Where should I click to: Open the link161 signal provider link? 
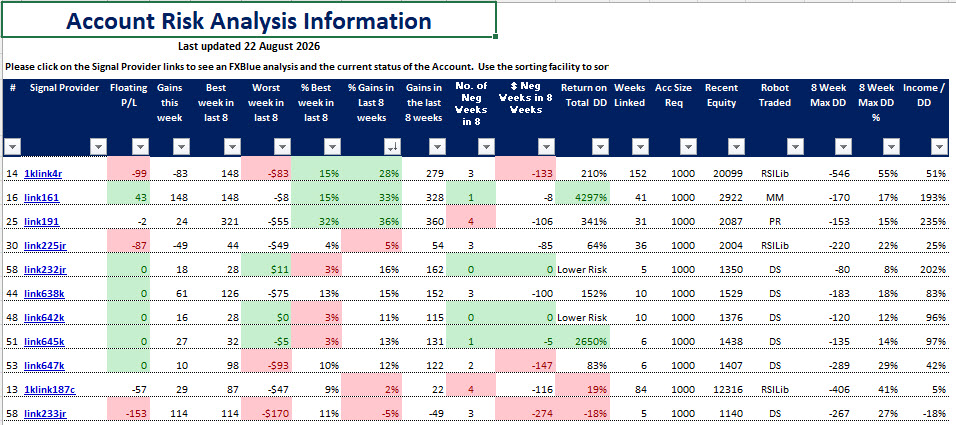(40, 198)
